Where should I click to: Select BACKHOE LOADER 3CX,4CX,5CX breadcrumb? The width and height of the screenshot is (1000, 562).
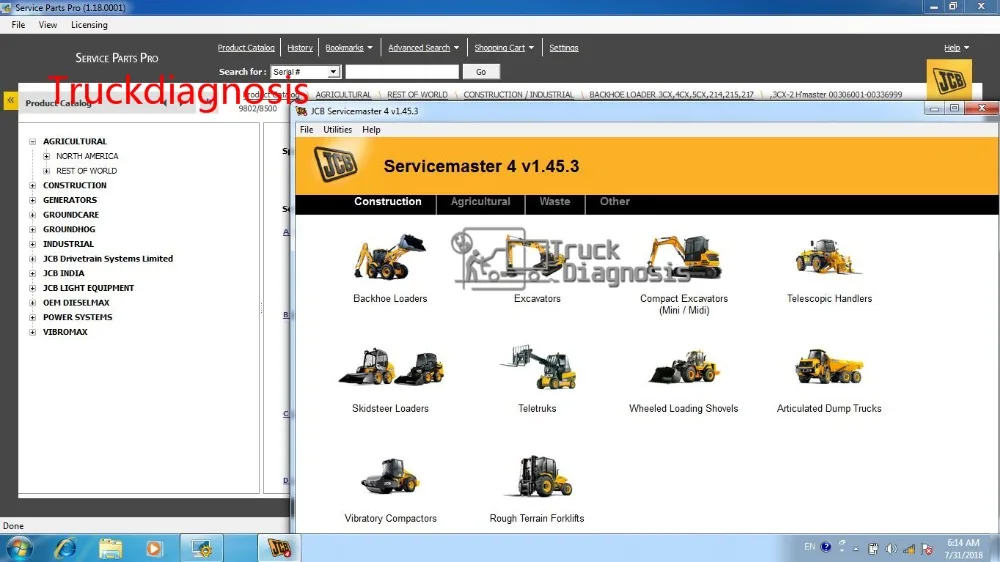click(x=671, y=94)
